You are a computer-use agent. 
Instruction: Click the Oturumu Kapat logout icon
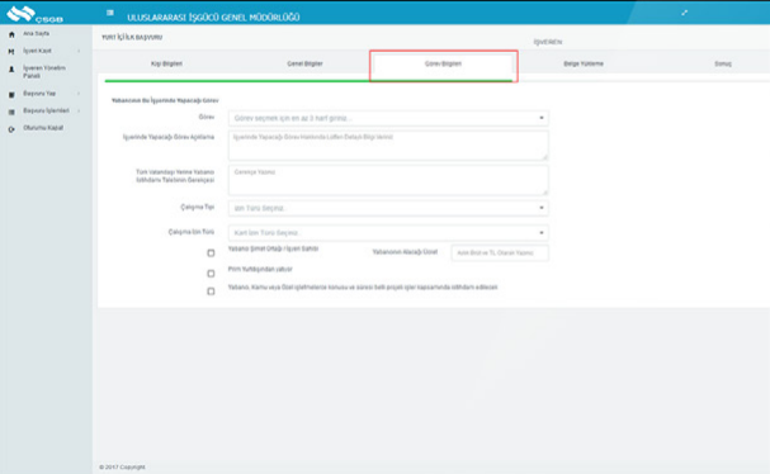click(x=11, y=128)
